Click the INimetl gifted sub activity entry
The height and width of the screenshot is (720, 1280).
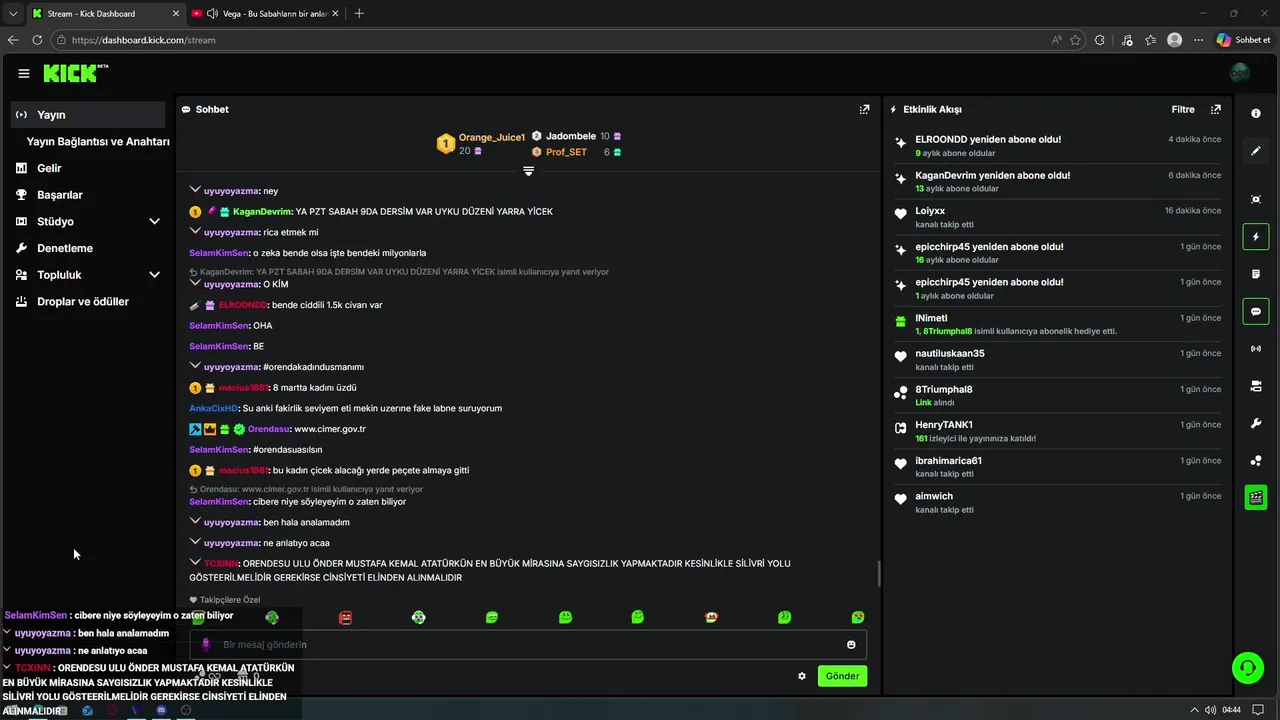tap(1058, 324)
